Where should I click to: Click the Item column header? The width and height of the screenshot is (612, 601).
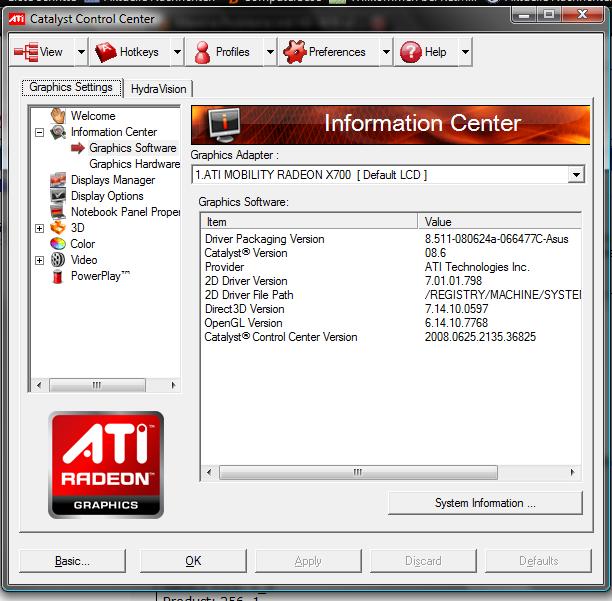[x=309, y=222]
